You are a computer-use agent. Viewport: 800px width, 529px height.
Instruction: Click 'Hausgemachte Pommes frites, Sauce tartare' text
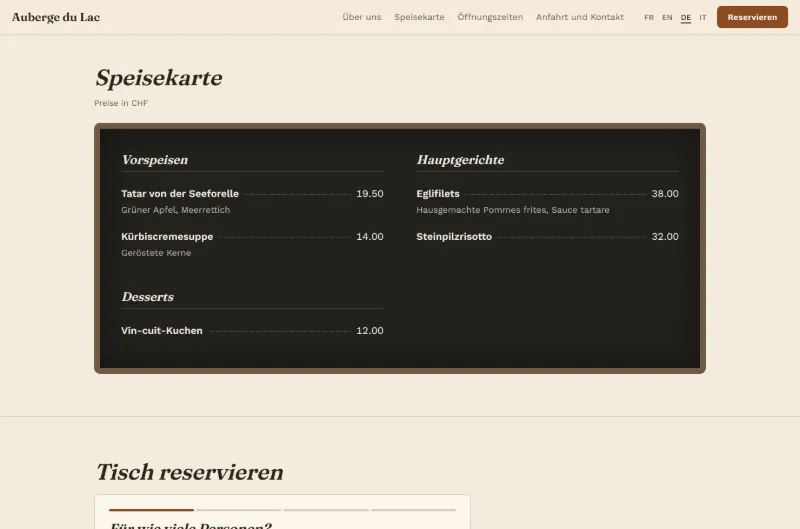point(513,210)
